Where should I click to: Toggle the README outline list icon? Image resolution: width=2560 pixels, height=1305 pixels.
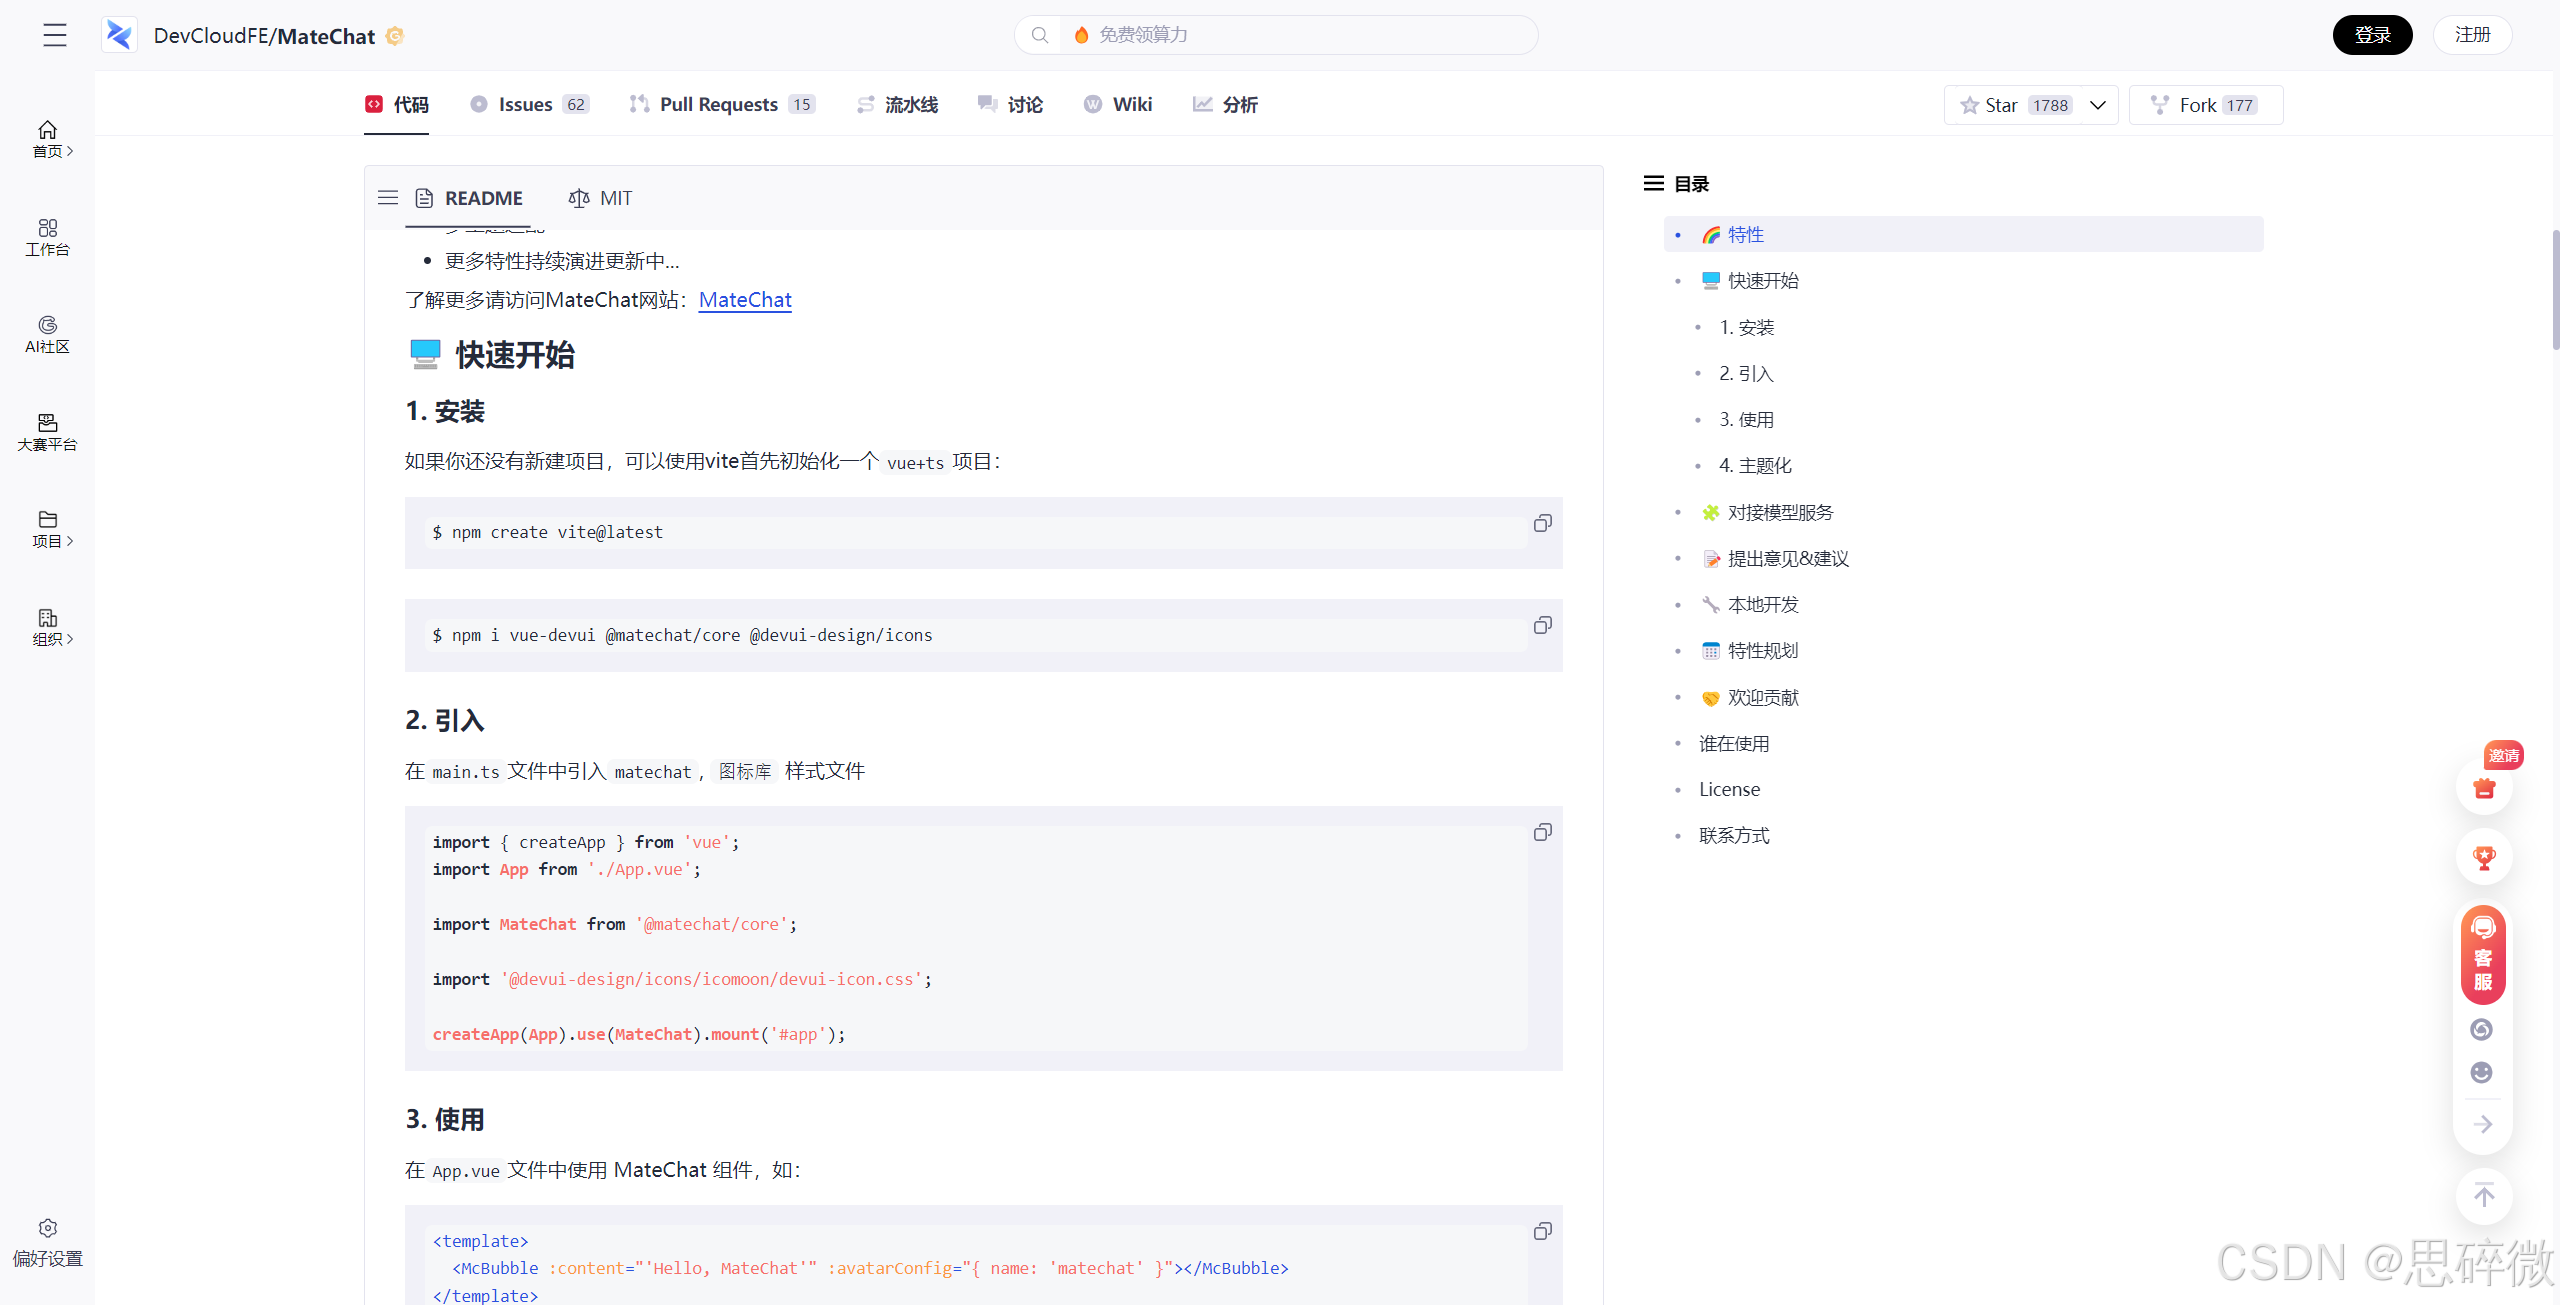(x=388, y=198)
